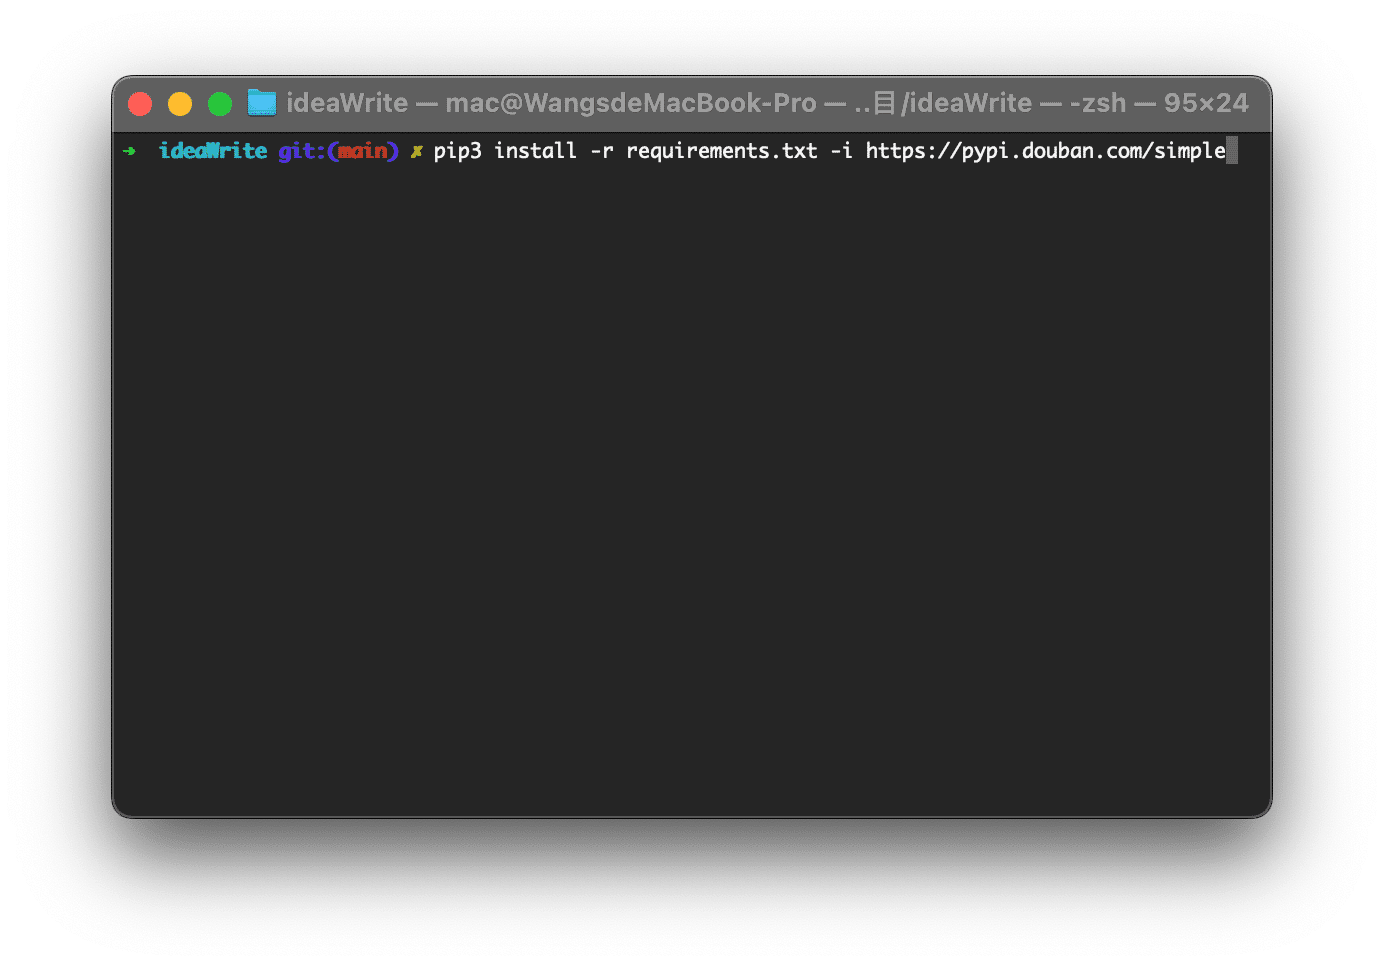The image size is (1384, 966).
Task: Click the -i flag in the command
Action: point(840,150)
